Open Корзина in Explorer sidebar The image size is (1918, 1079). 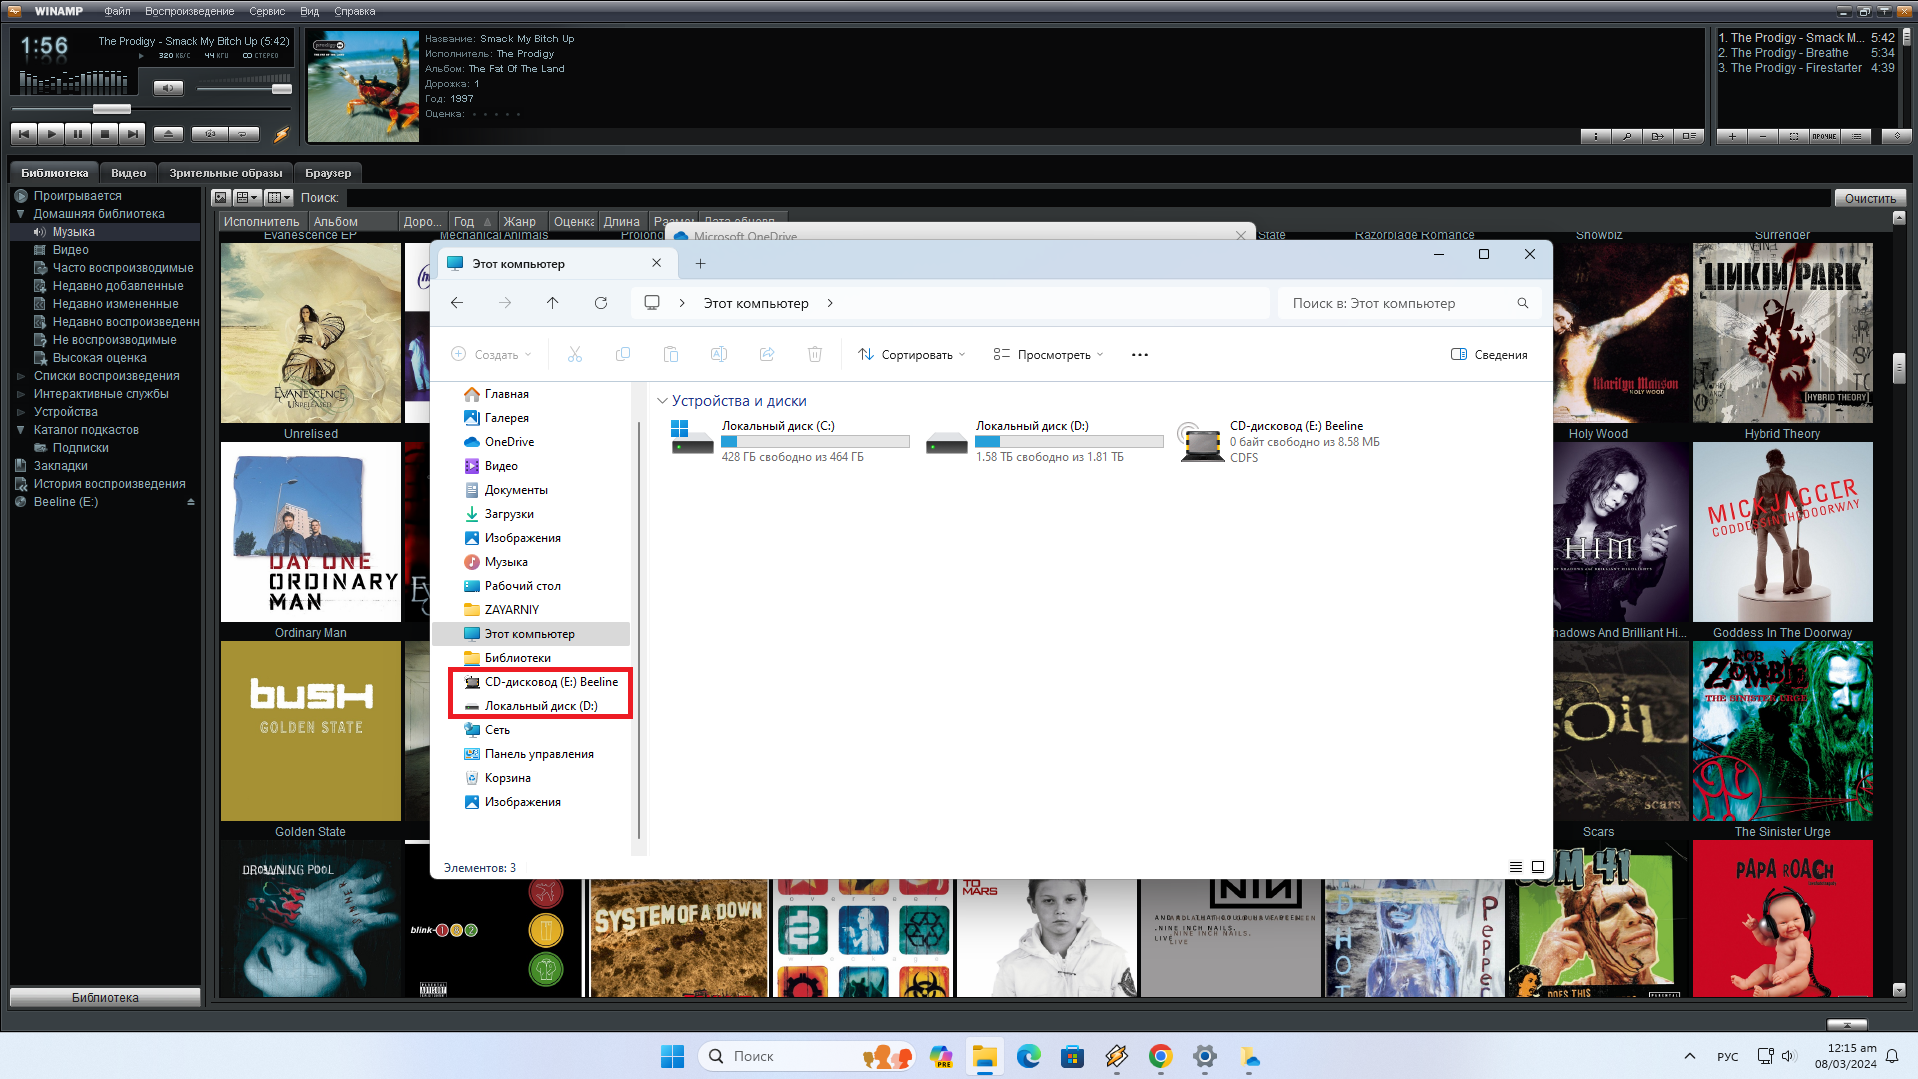pos(508,778)
